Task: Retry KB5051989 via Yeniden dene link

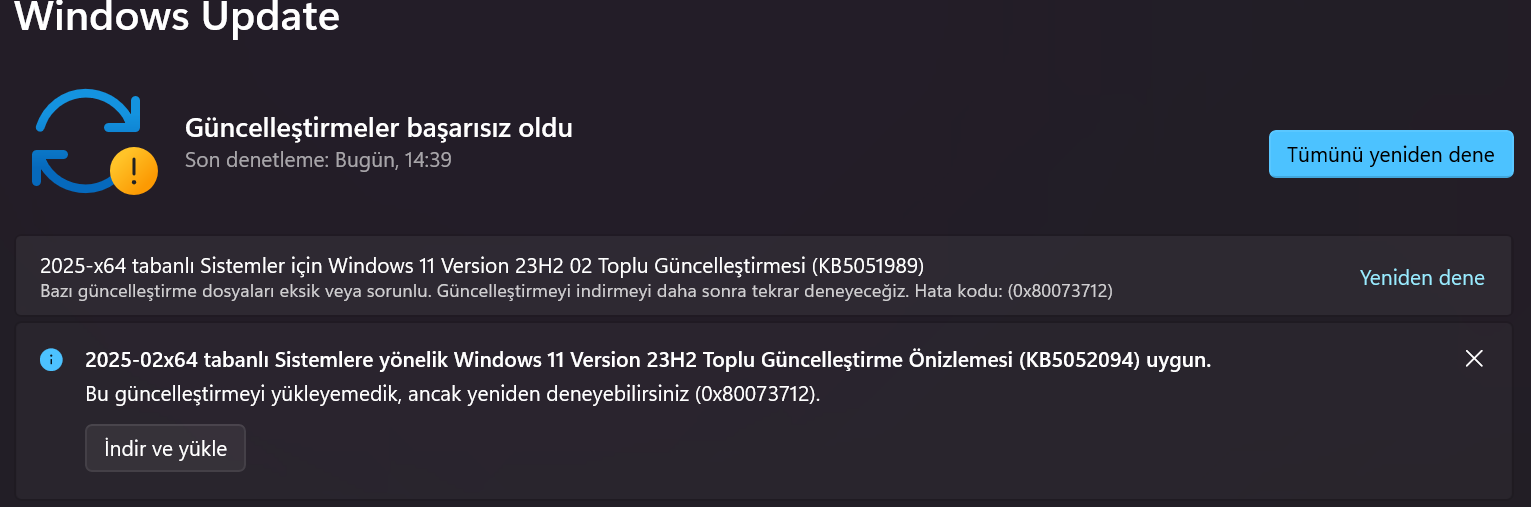Action: click(1422, 278)
